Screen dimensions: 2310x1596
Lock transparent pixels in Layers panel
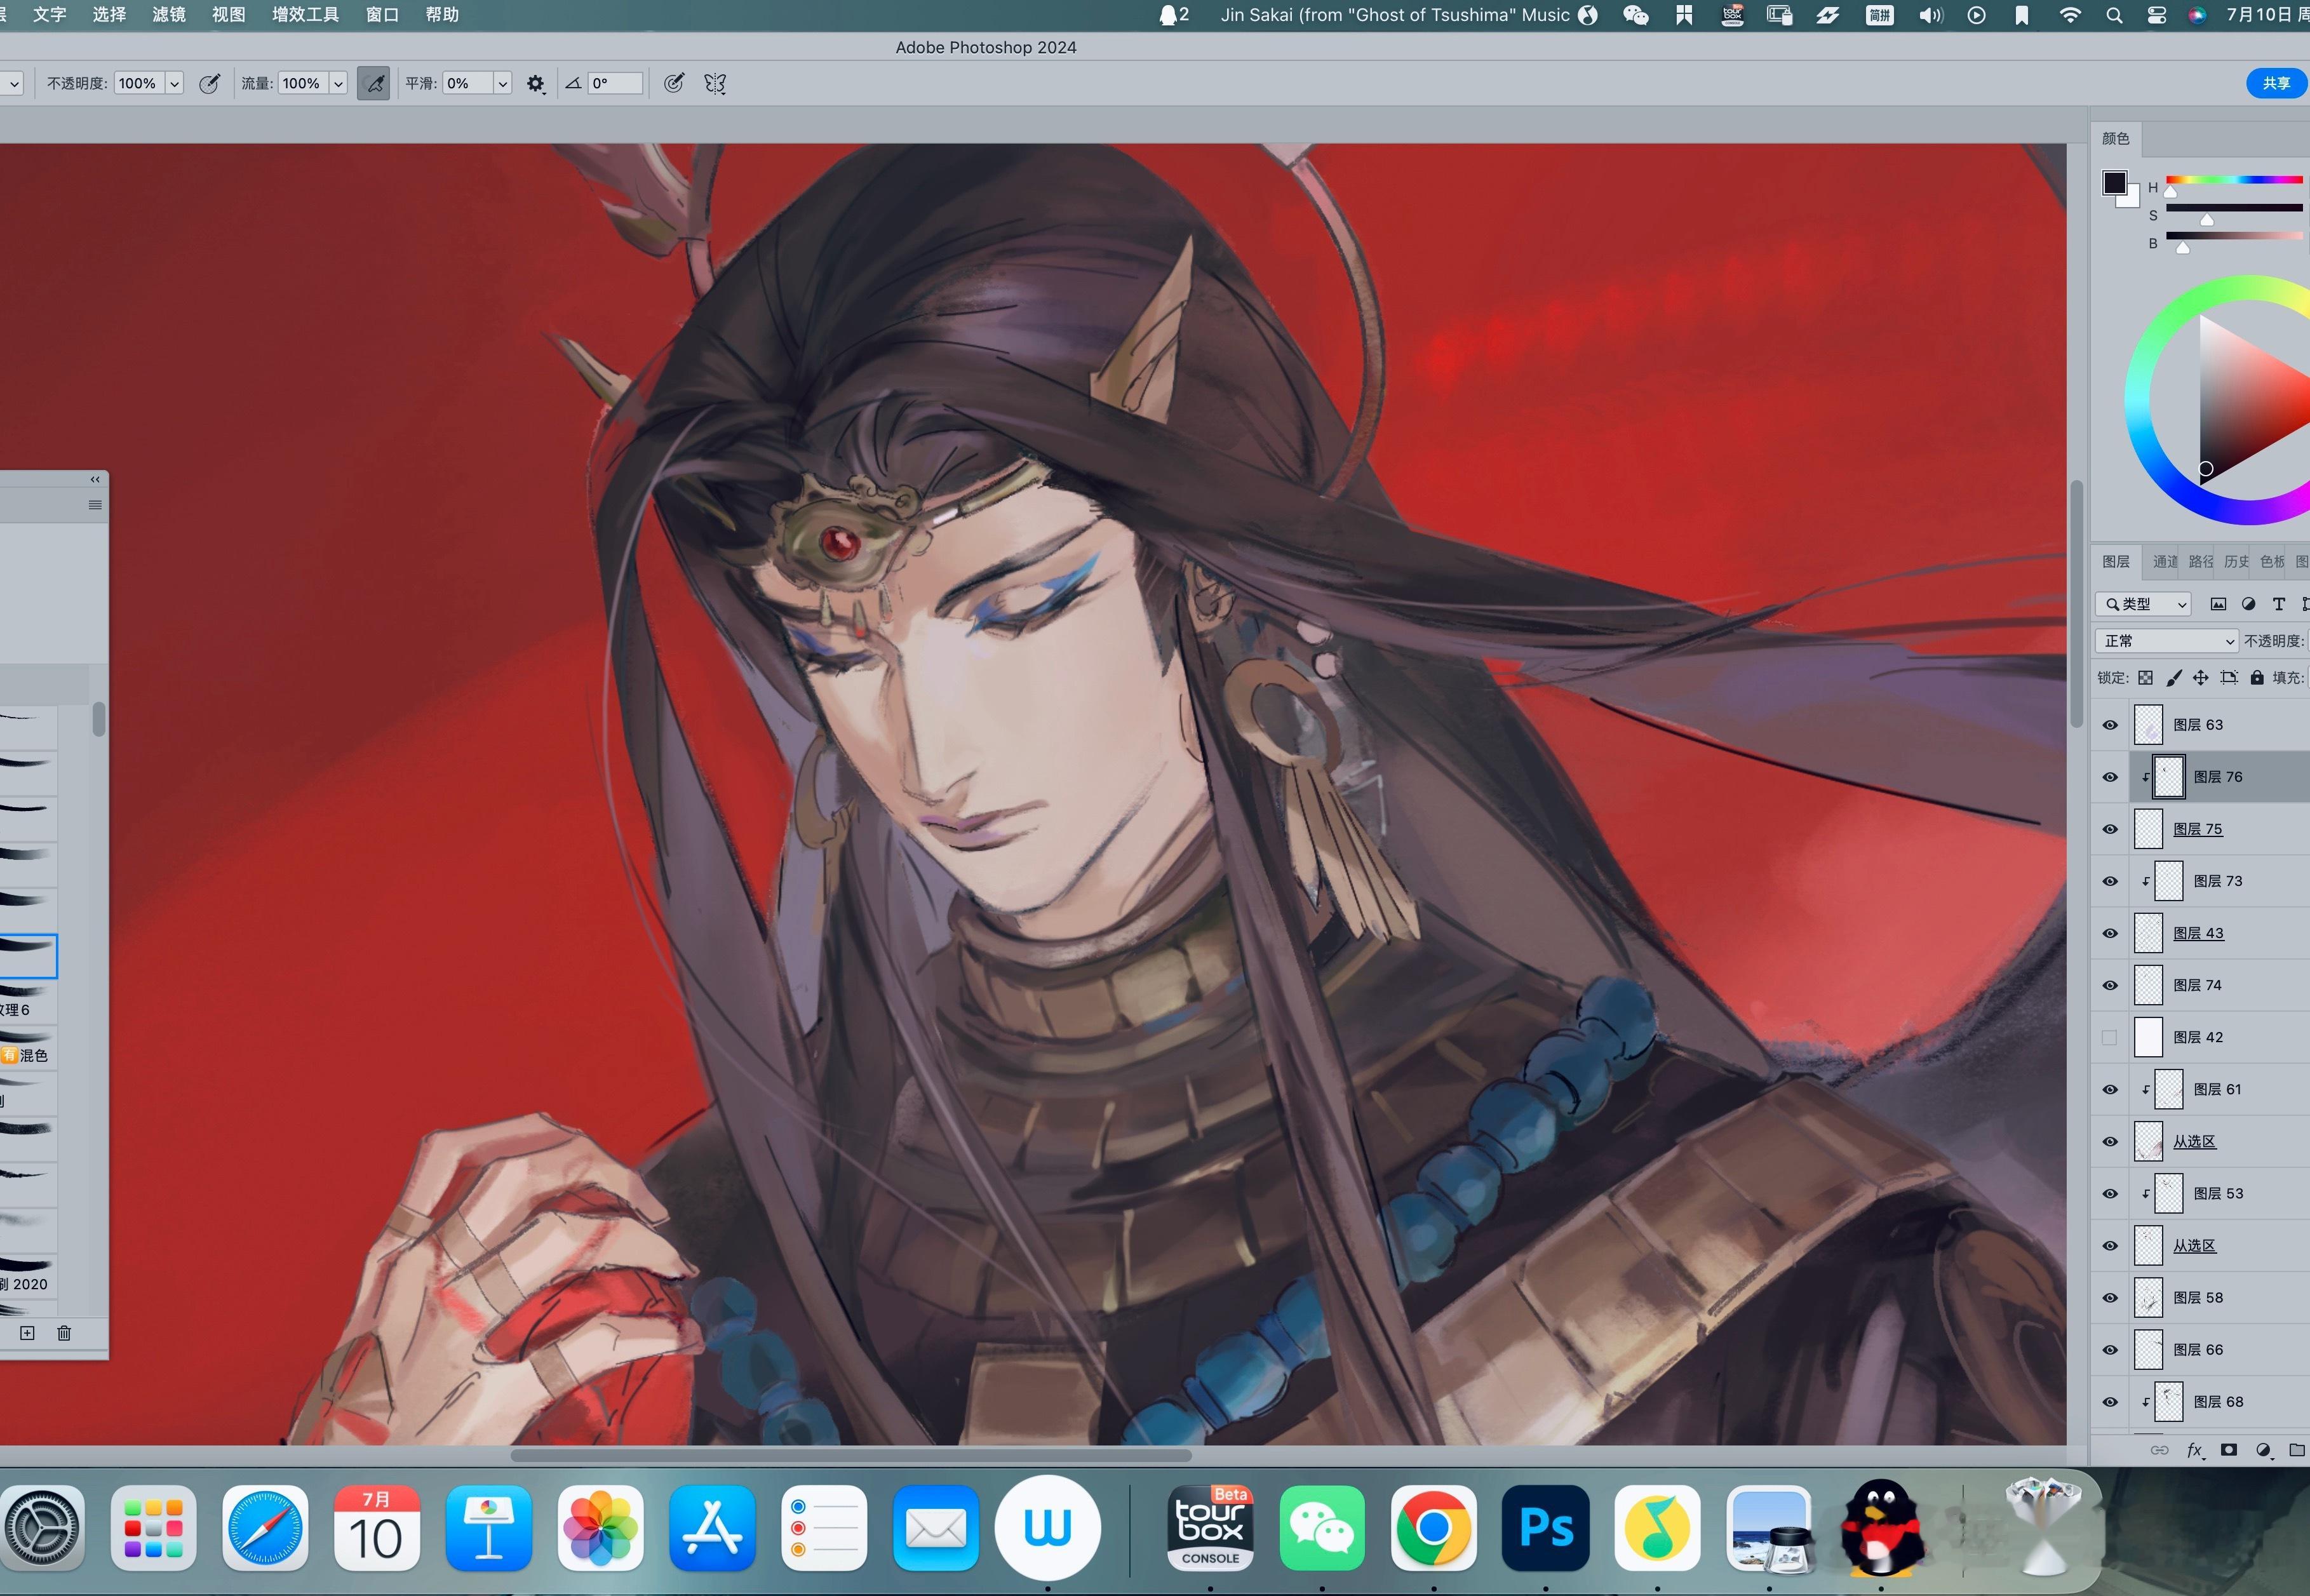(2145, 678)
